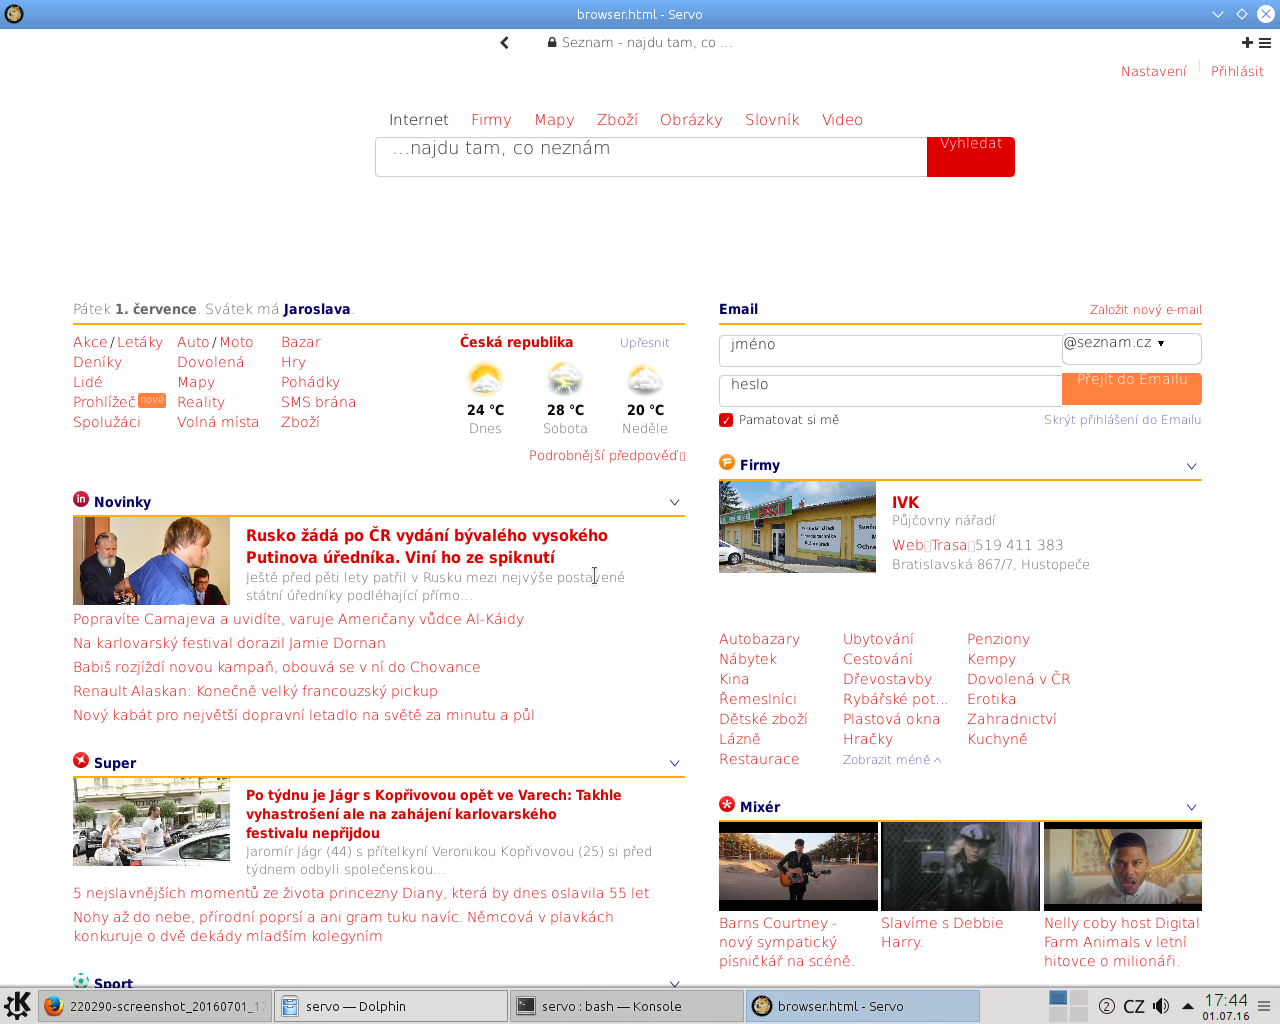This screenshot has width=1280, height=1024.
Task: Select the Video search tab
Action: pyautogui.click(x=842, y=120)
